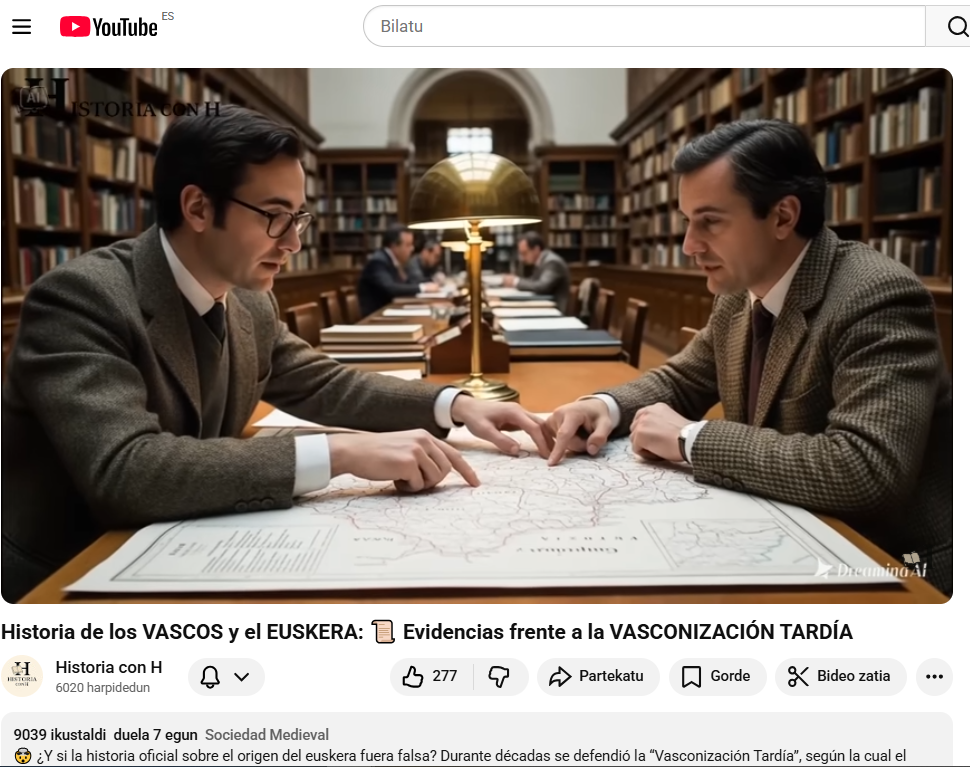Click the video title text
The image size is (970, 767).
[x=427, y=632]
